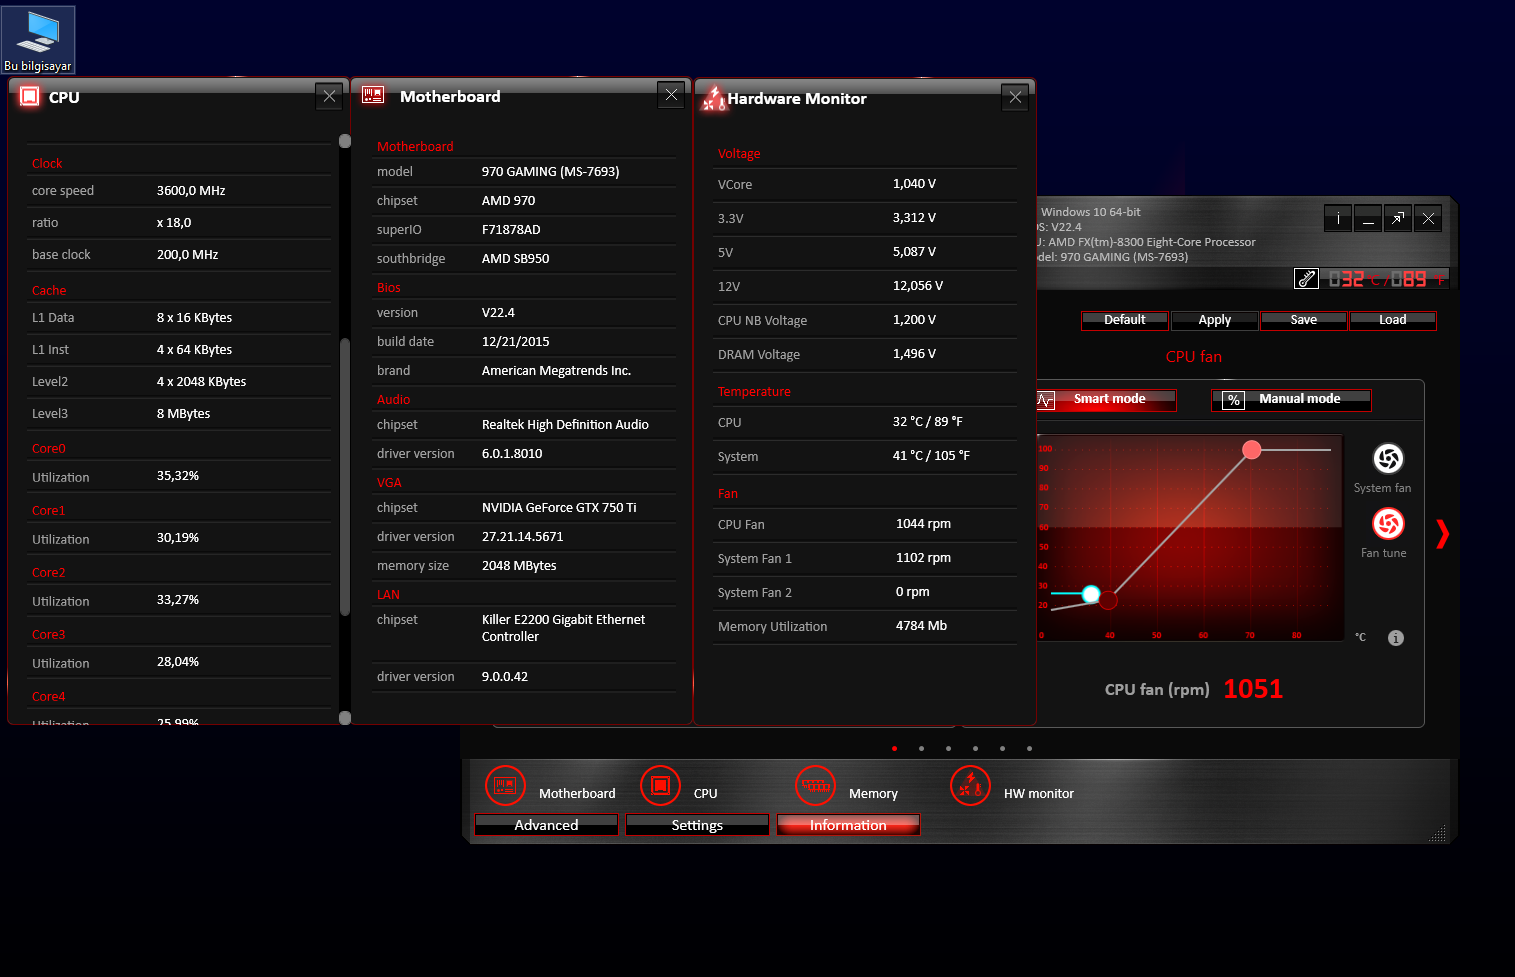Click the temperature probe icon beside 032/089 readout
The width and height of the screenshot is (1515, 977).
[1307, 279]
